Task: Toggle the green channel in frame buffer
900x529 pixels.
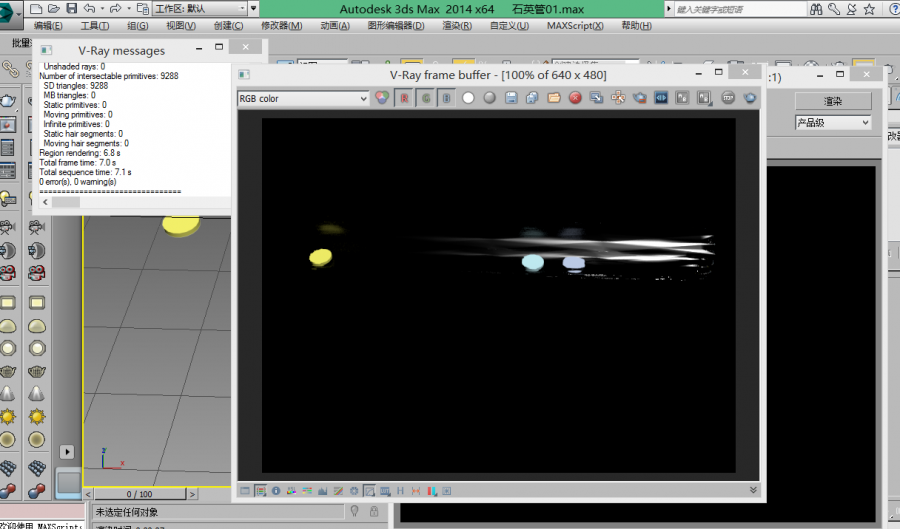Action: pos(425,98)
